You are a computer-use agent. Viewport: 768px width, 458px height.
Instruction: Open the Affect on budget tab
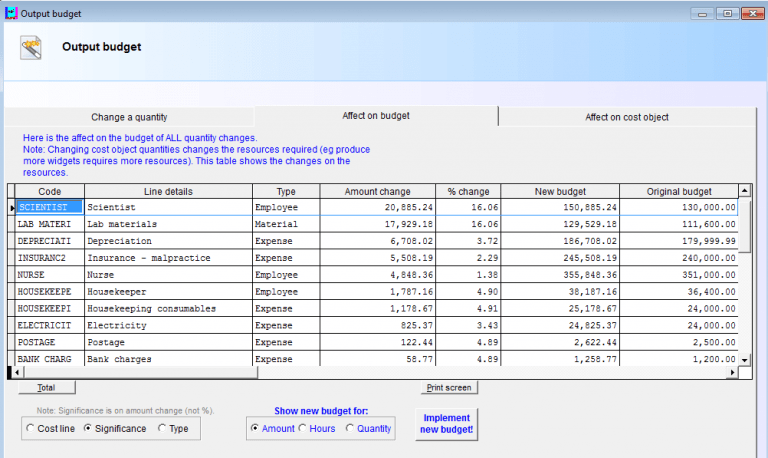(376, 116)
